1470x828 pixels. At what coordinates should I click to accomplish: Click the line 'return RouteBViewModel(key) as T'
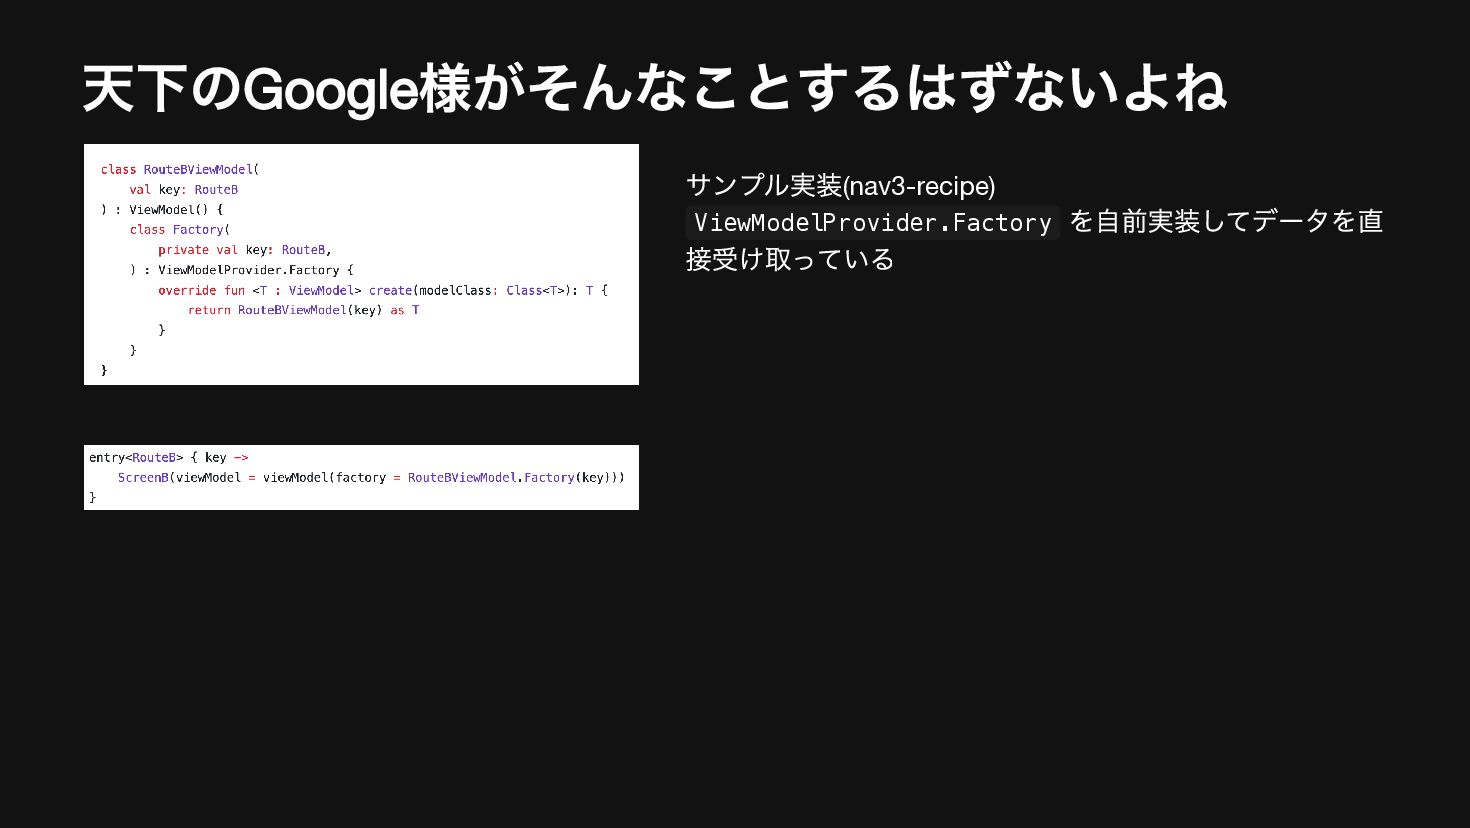tap(303, 310)
